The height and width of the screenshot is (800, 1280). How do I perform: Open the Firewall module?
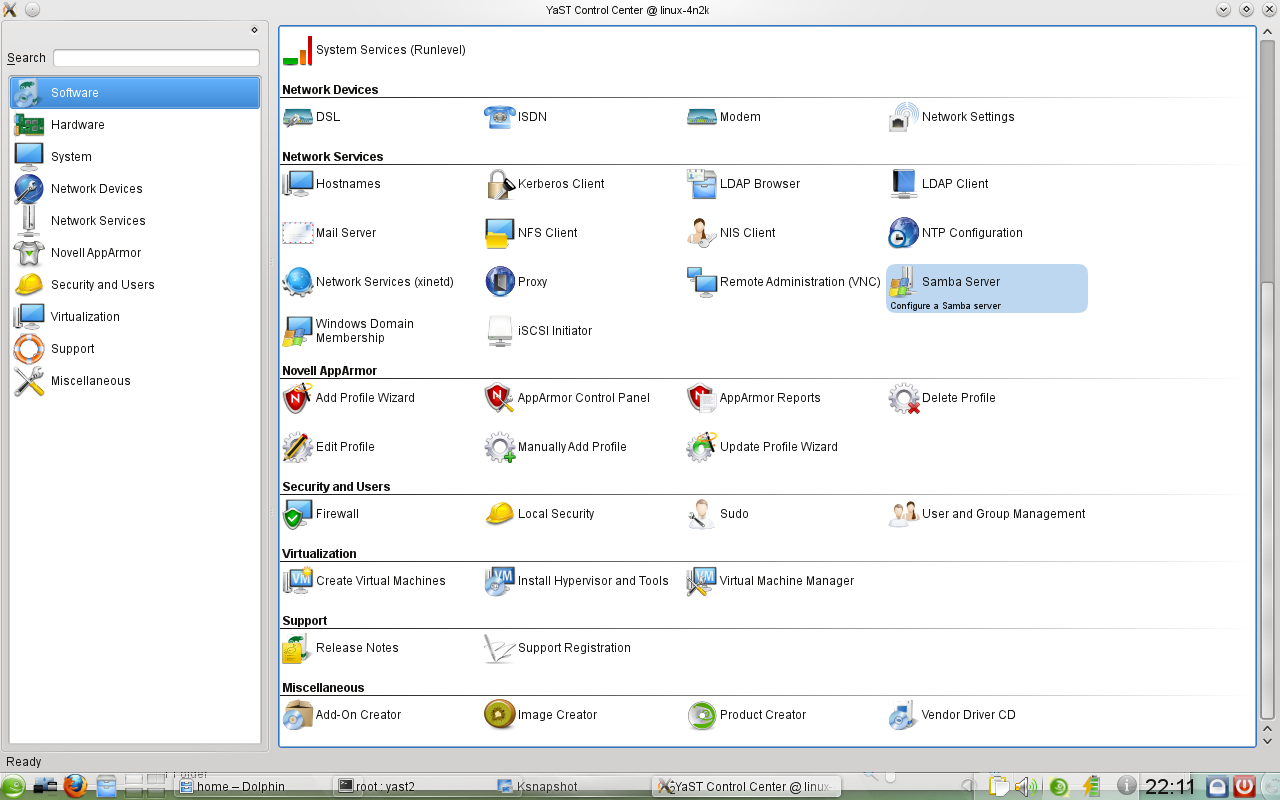(320, 514)
